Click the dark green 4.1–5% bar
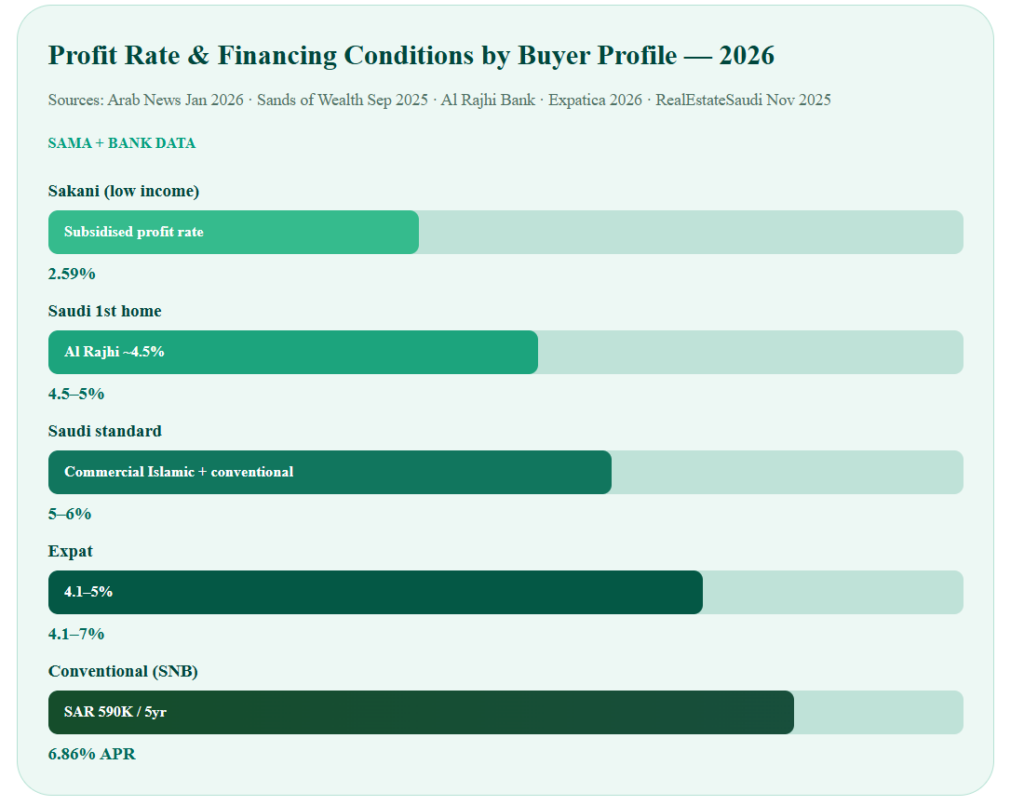The width and height of the screenshot is (1024, 805). (376, 592)
